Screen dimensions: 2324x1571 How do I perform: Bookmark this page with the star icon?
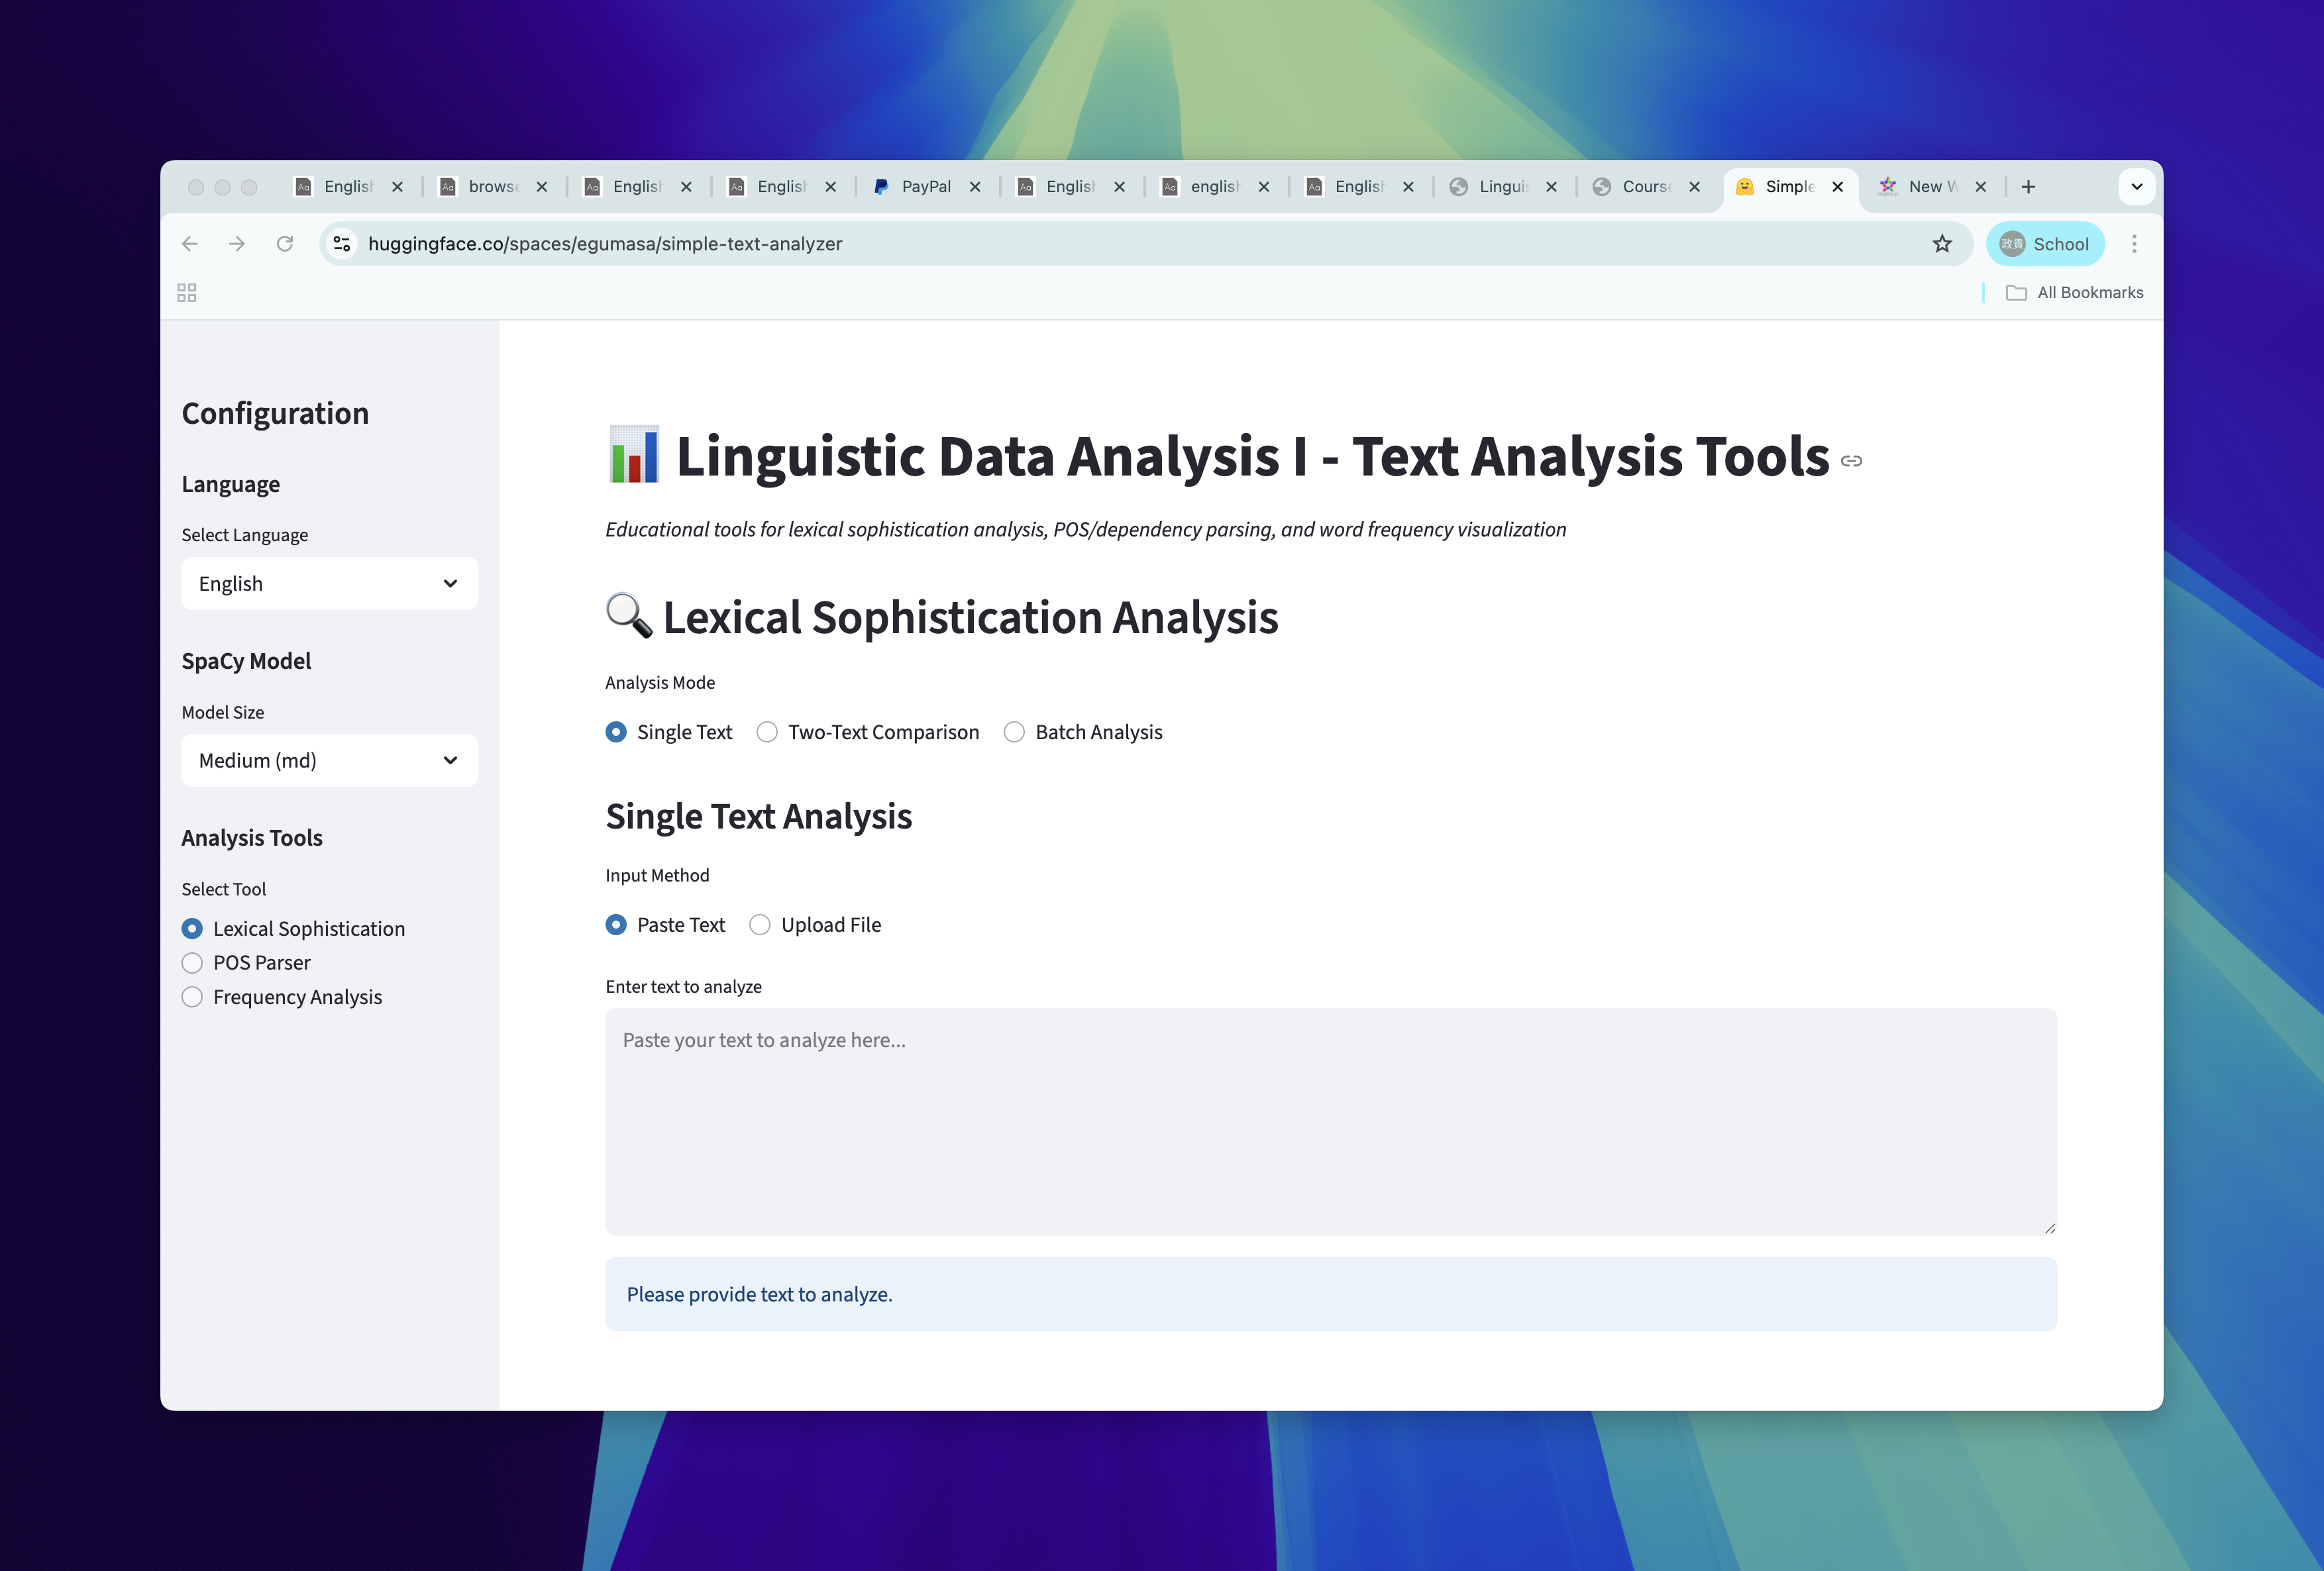click(x=1941, y=243)
